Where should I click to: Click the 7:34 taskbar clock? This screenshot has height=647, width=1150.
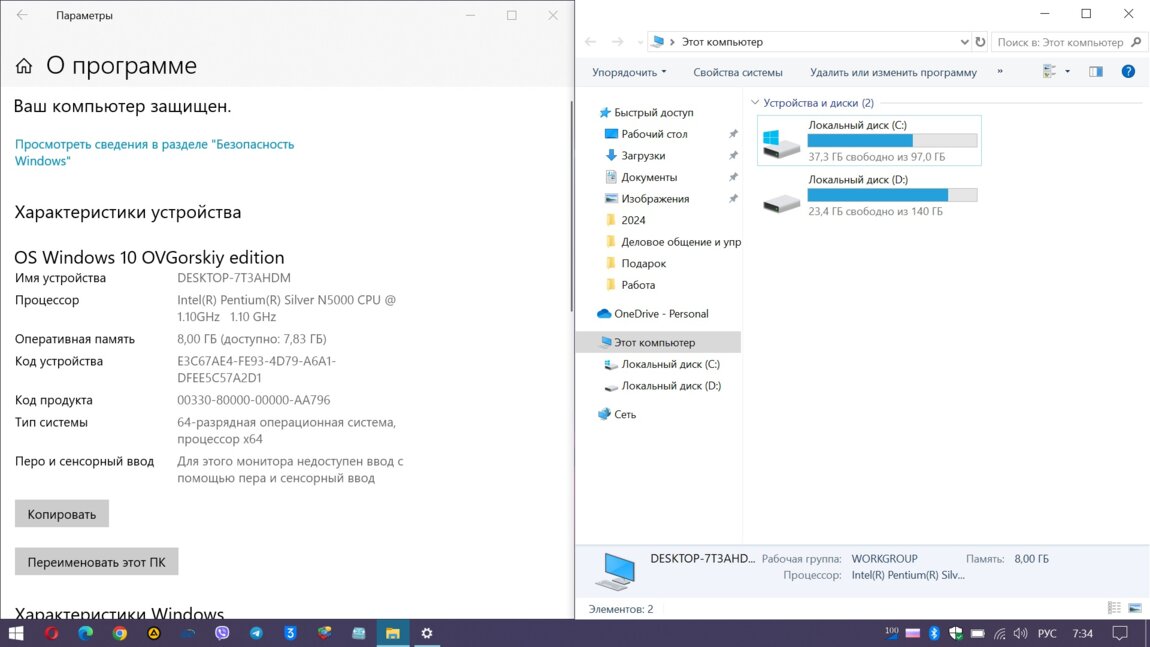pyautogui.click(x=1083, y=633)
